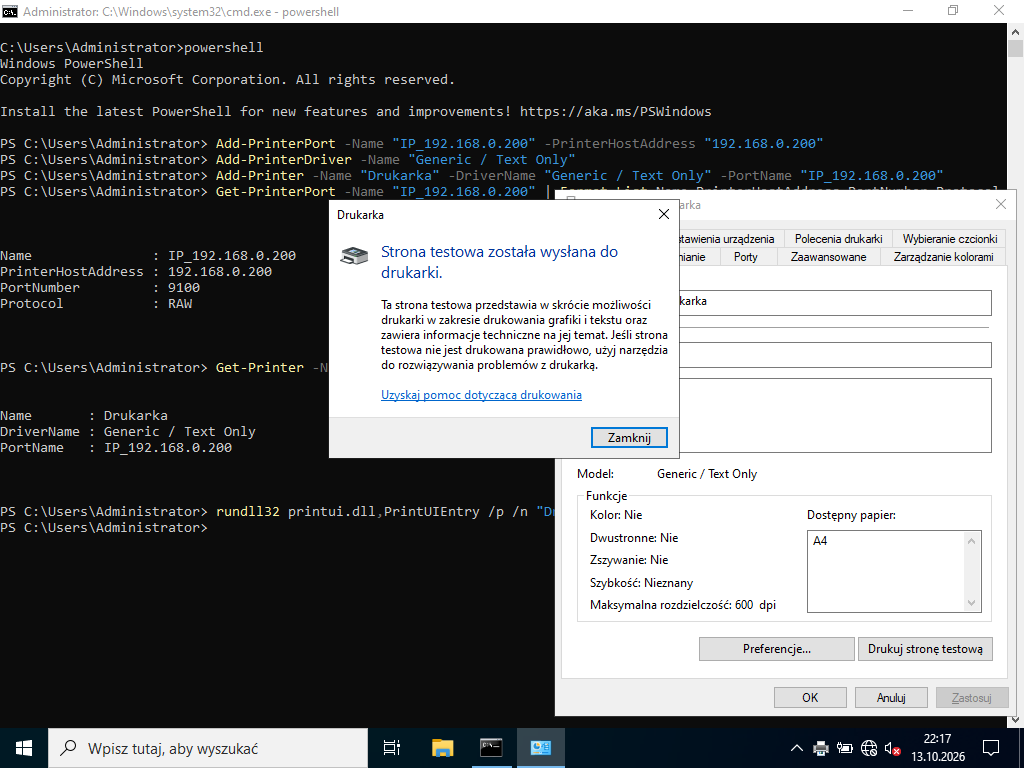This screenshot has width=1024, height=768.
Task: Click the Zamknij button in test page dialog
Action: pos(629,438)
